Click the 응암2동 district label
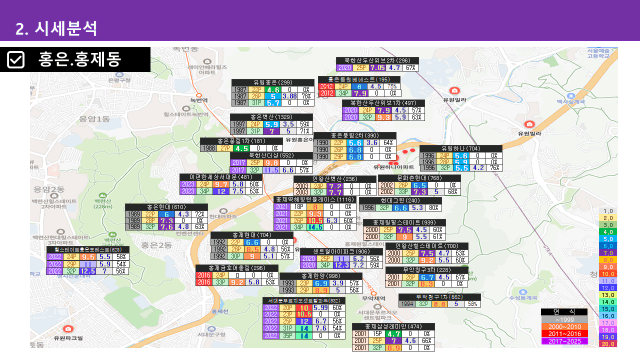 49,189
